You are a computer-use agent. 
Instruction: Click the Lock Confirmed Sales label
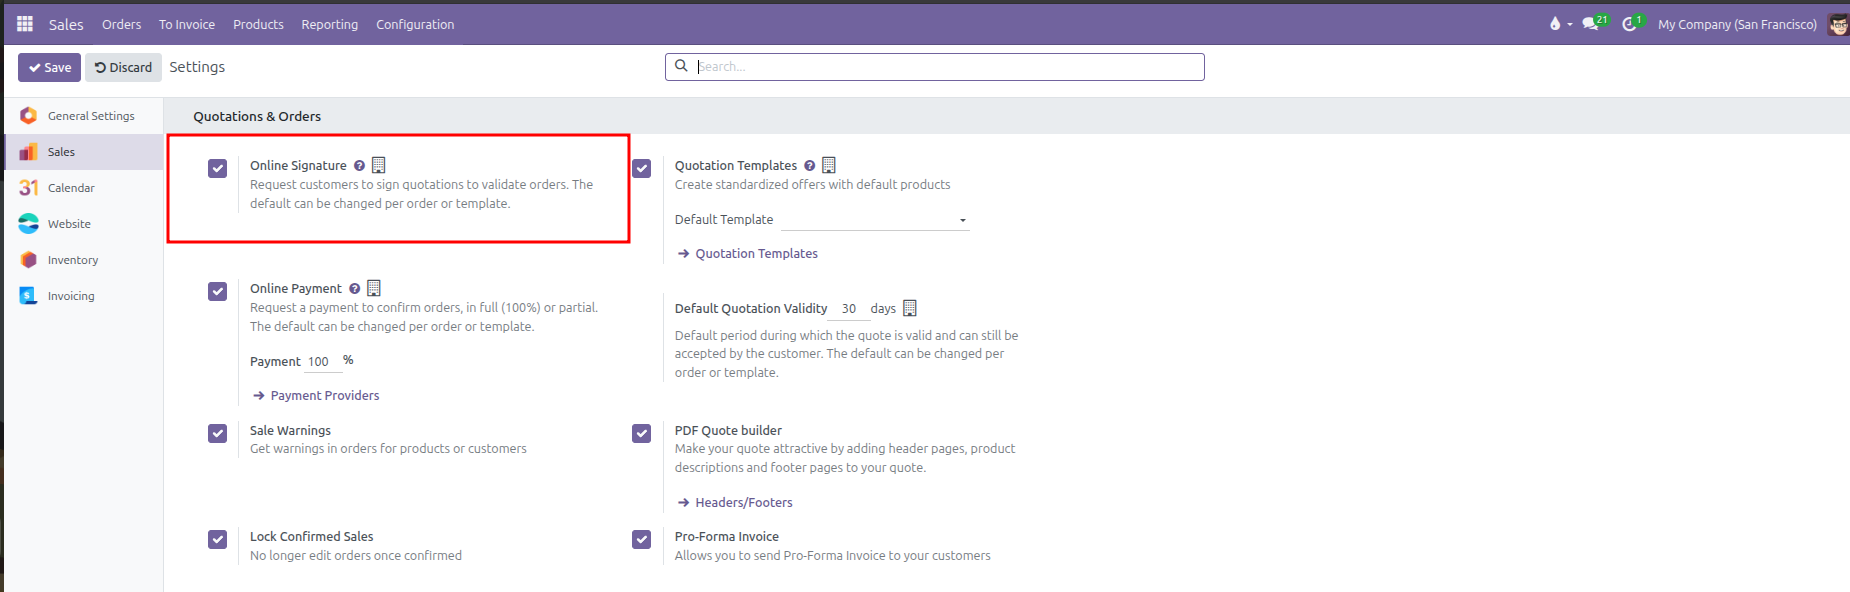(x=311, y=537)
